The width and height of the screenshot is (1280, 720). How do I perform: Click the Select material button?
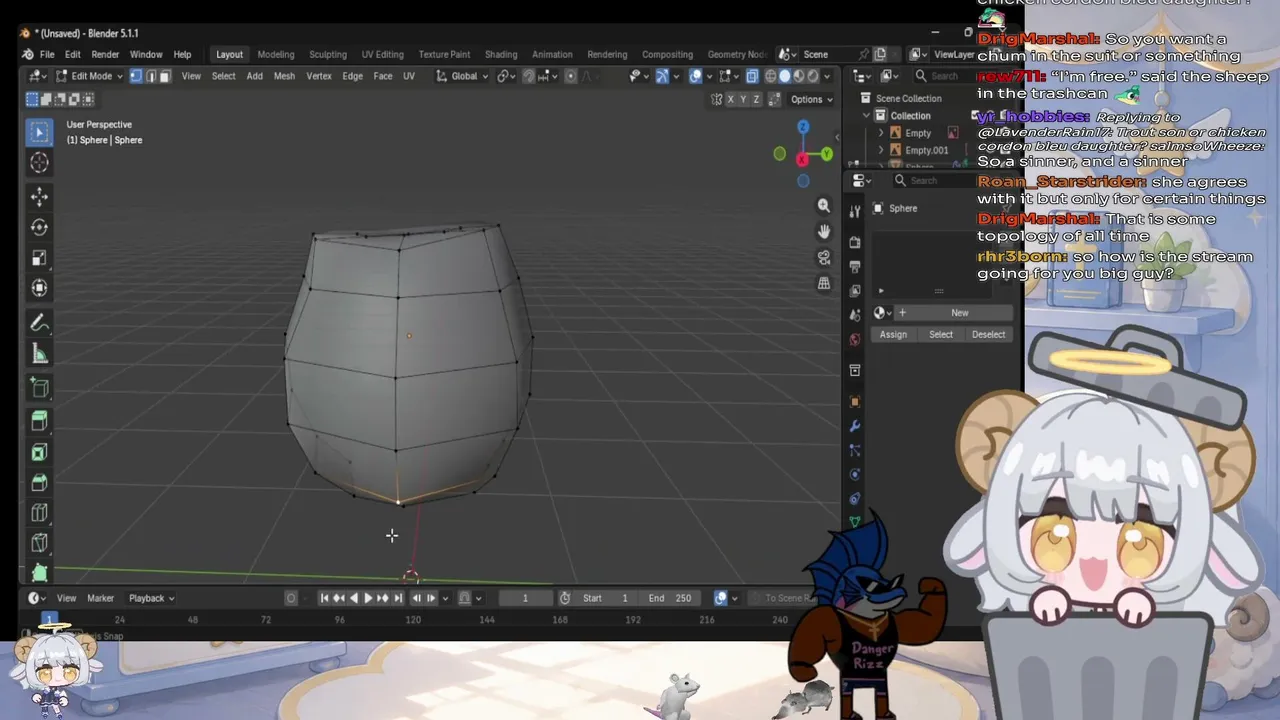(x=941, y=334)
